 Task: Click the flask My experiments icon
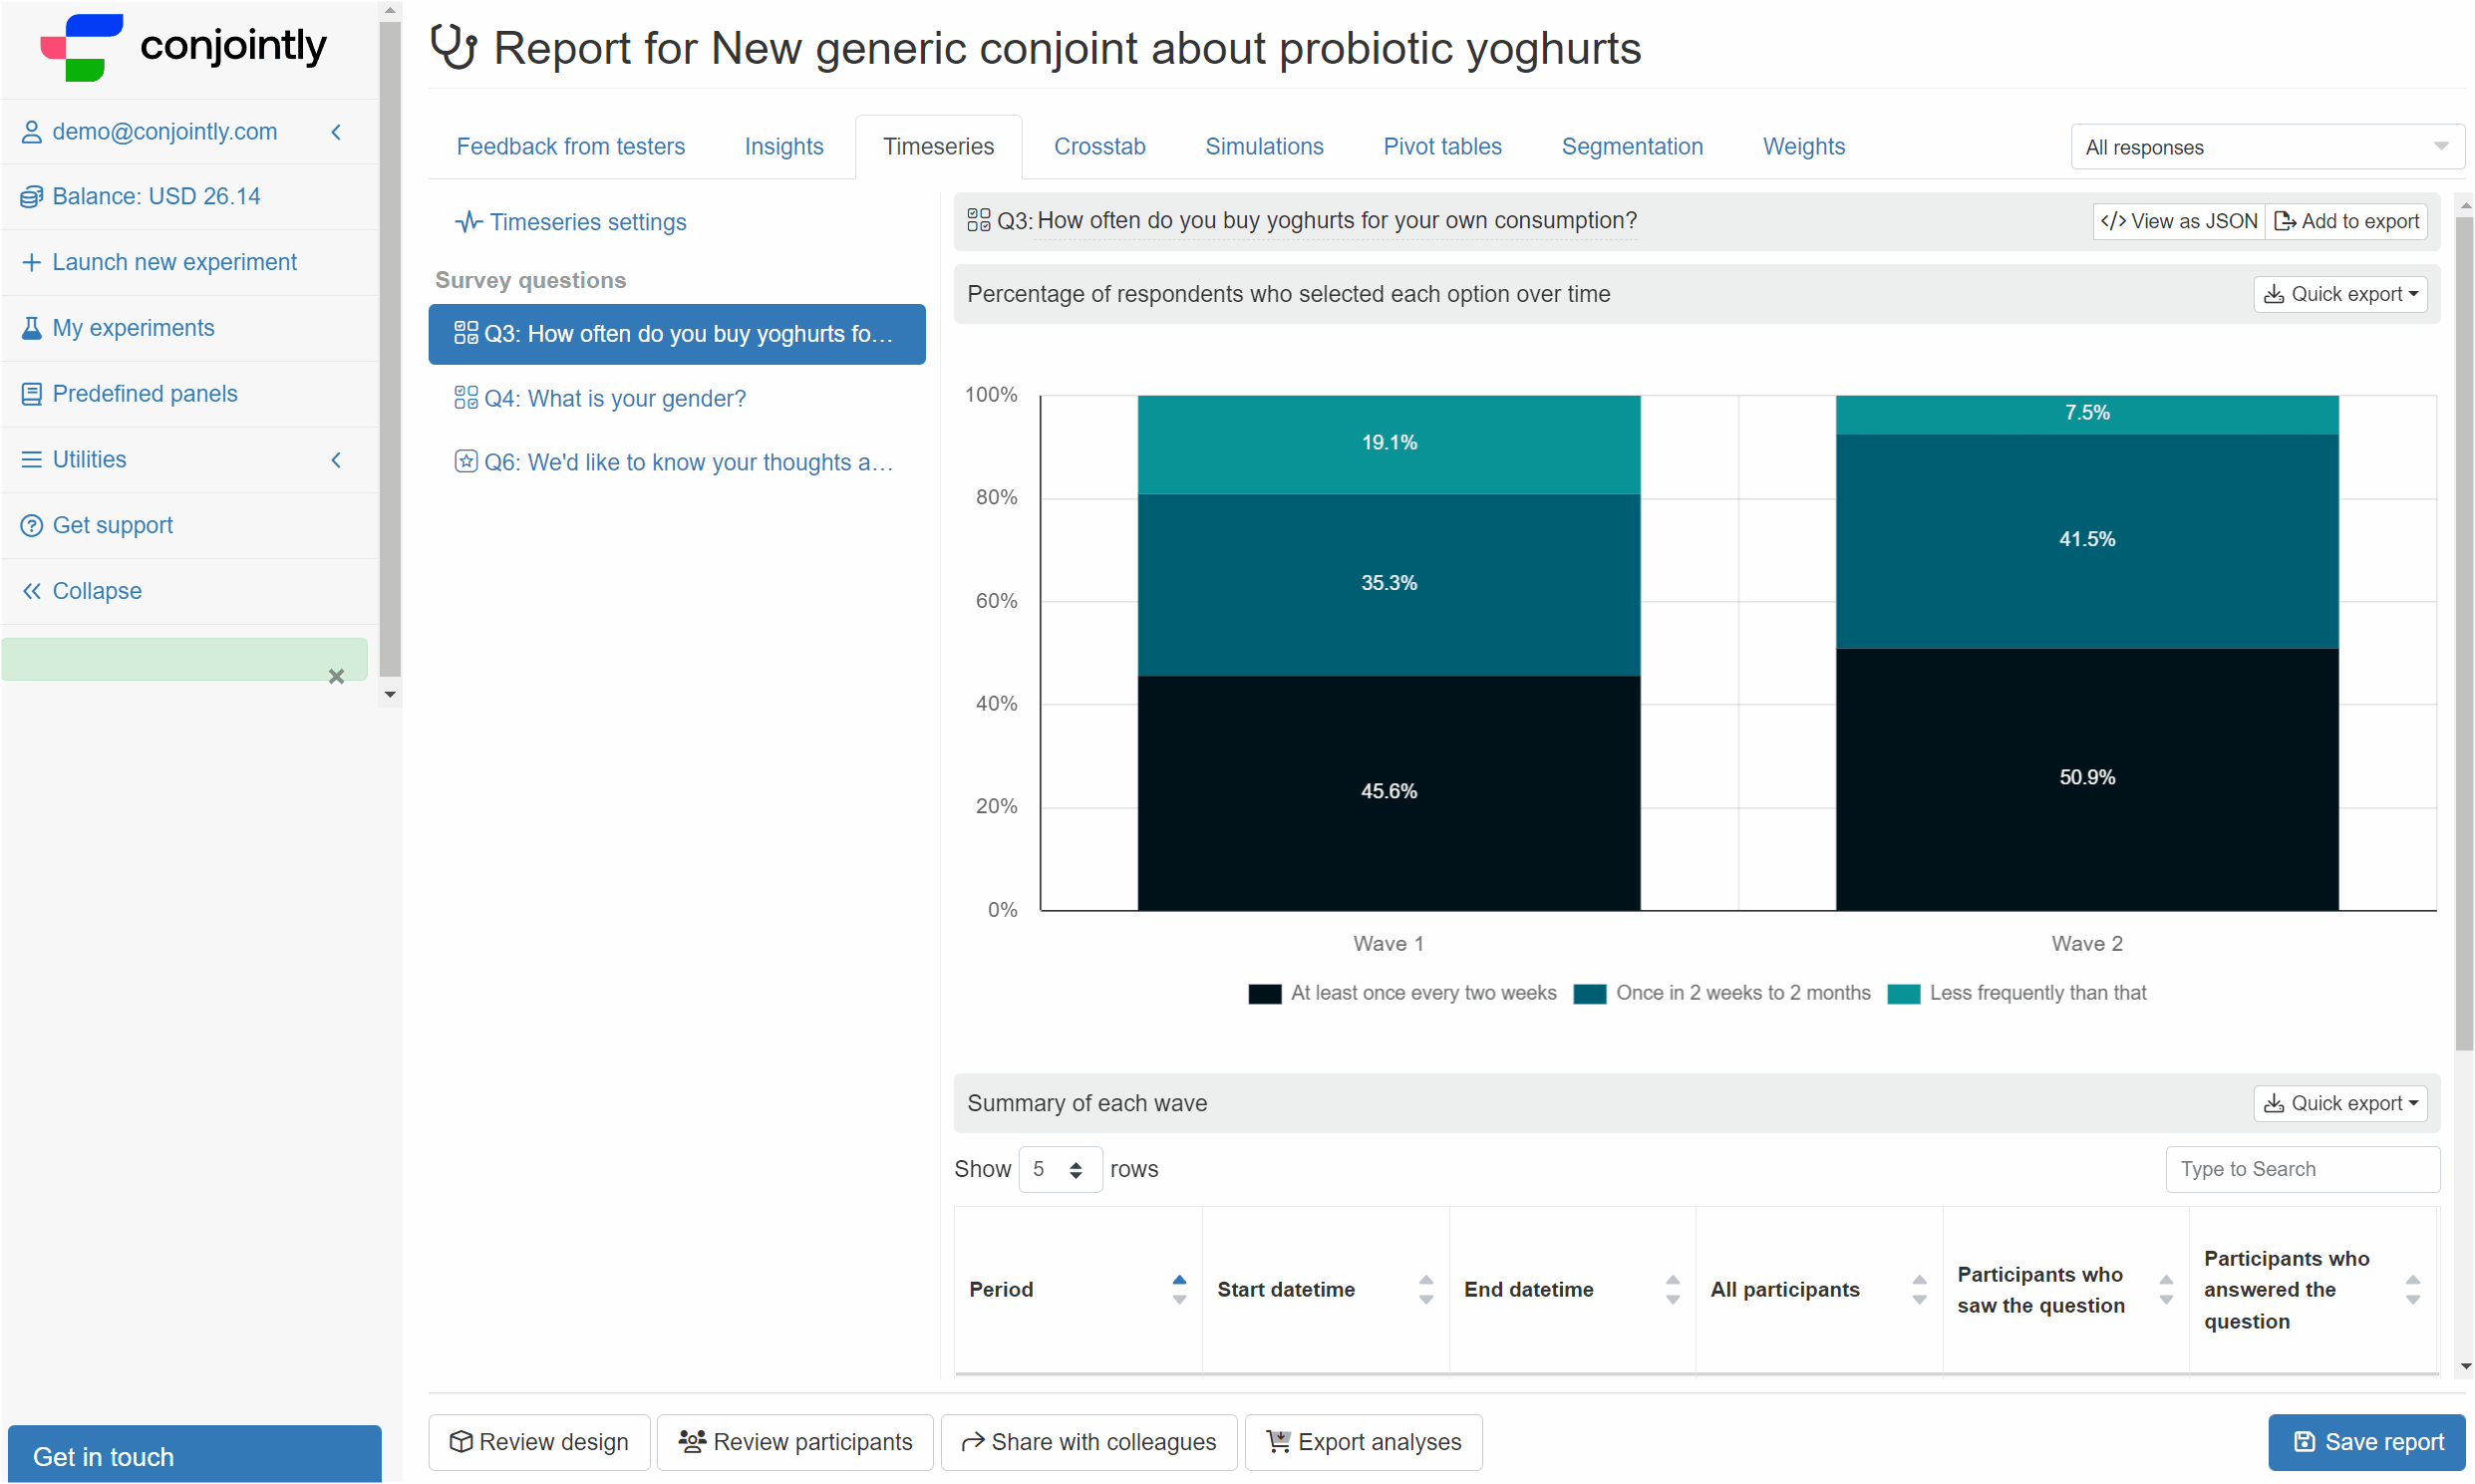tap(32, 328)
